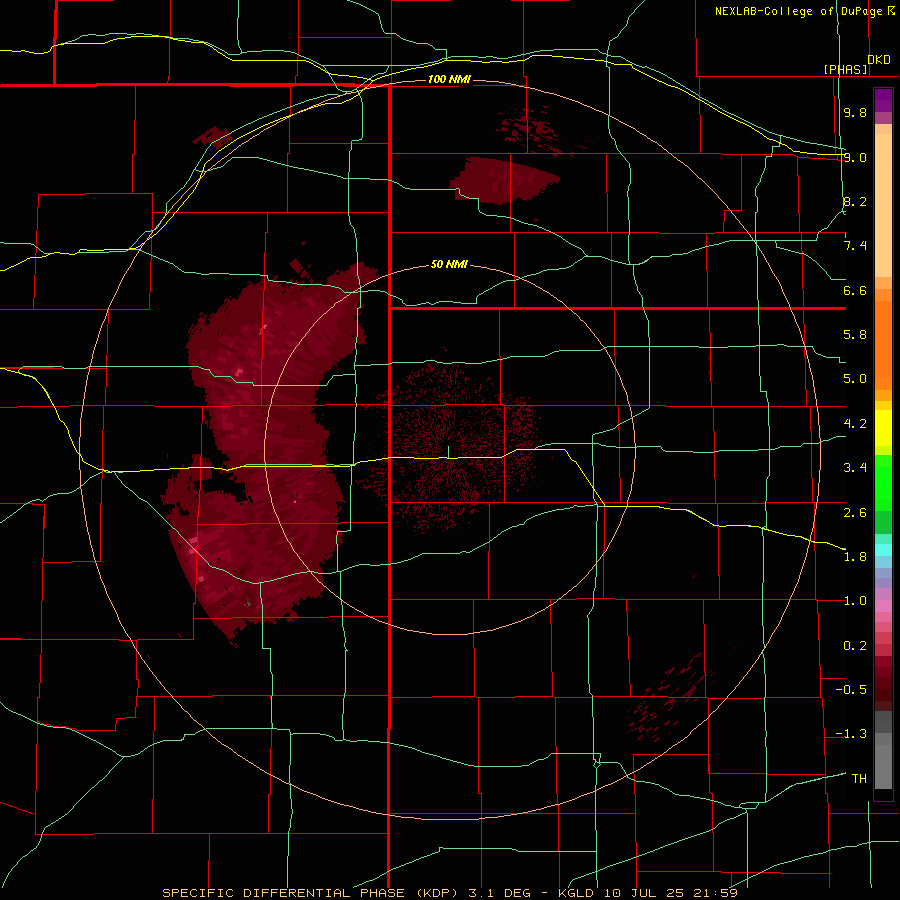Click the 1.0 value on the color scale
This screenshot has height=900, width=900.
pos(855,601)
